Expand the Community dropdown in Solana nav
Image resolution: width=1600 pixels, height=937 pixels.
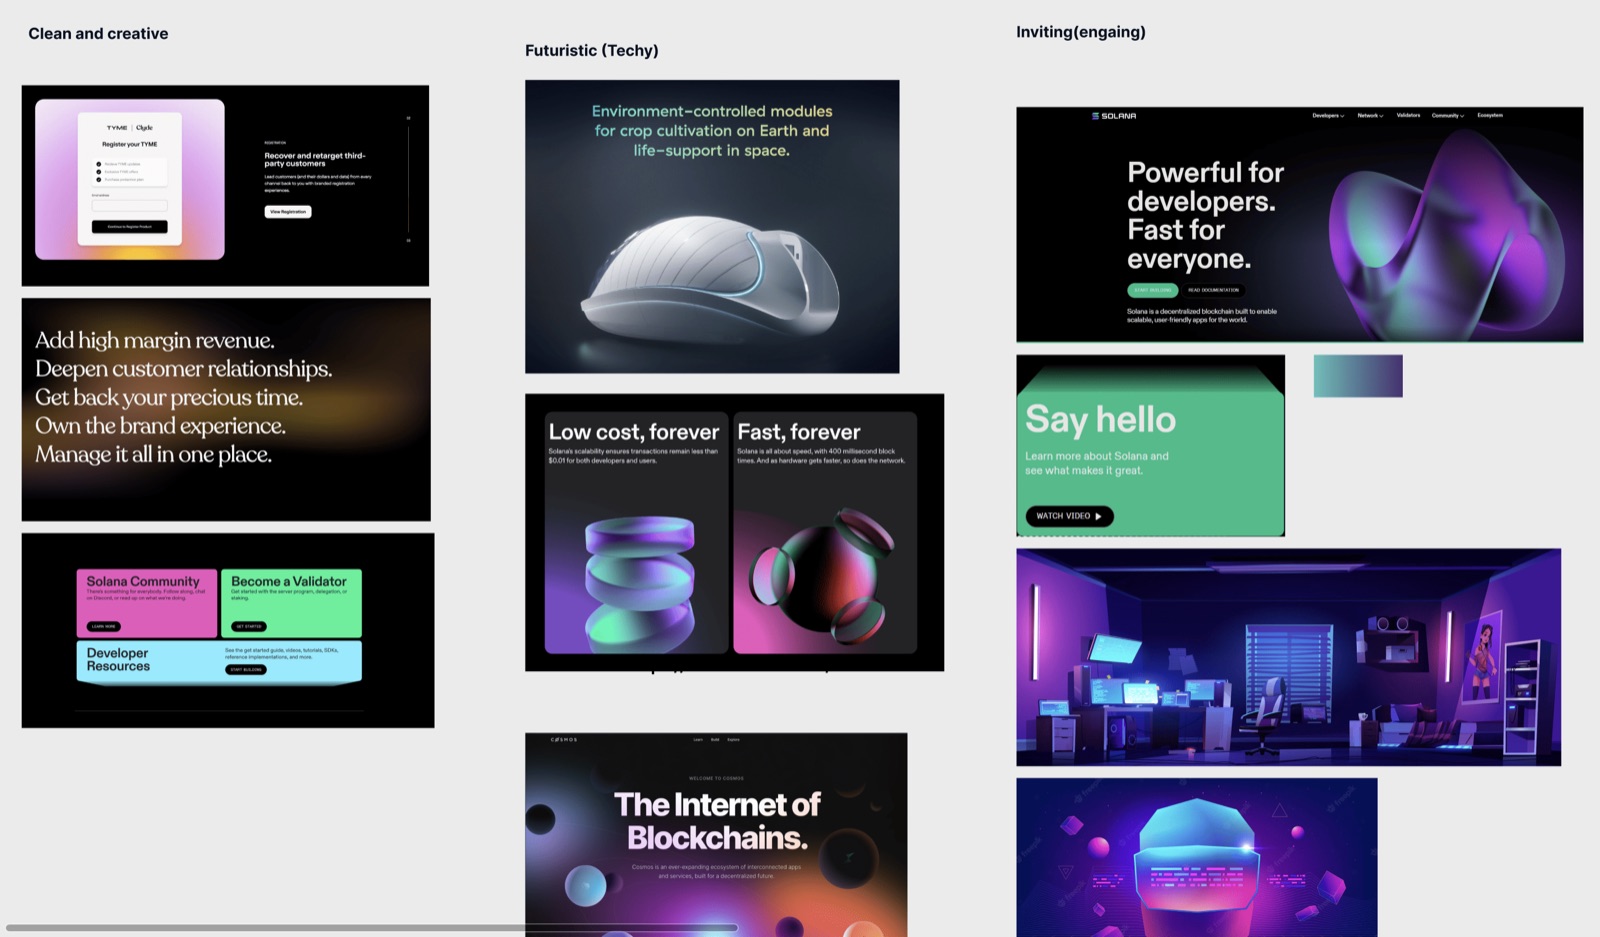tap(1447, 116)
